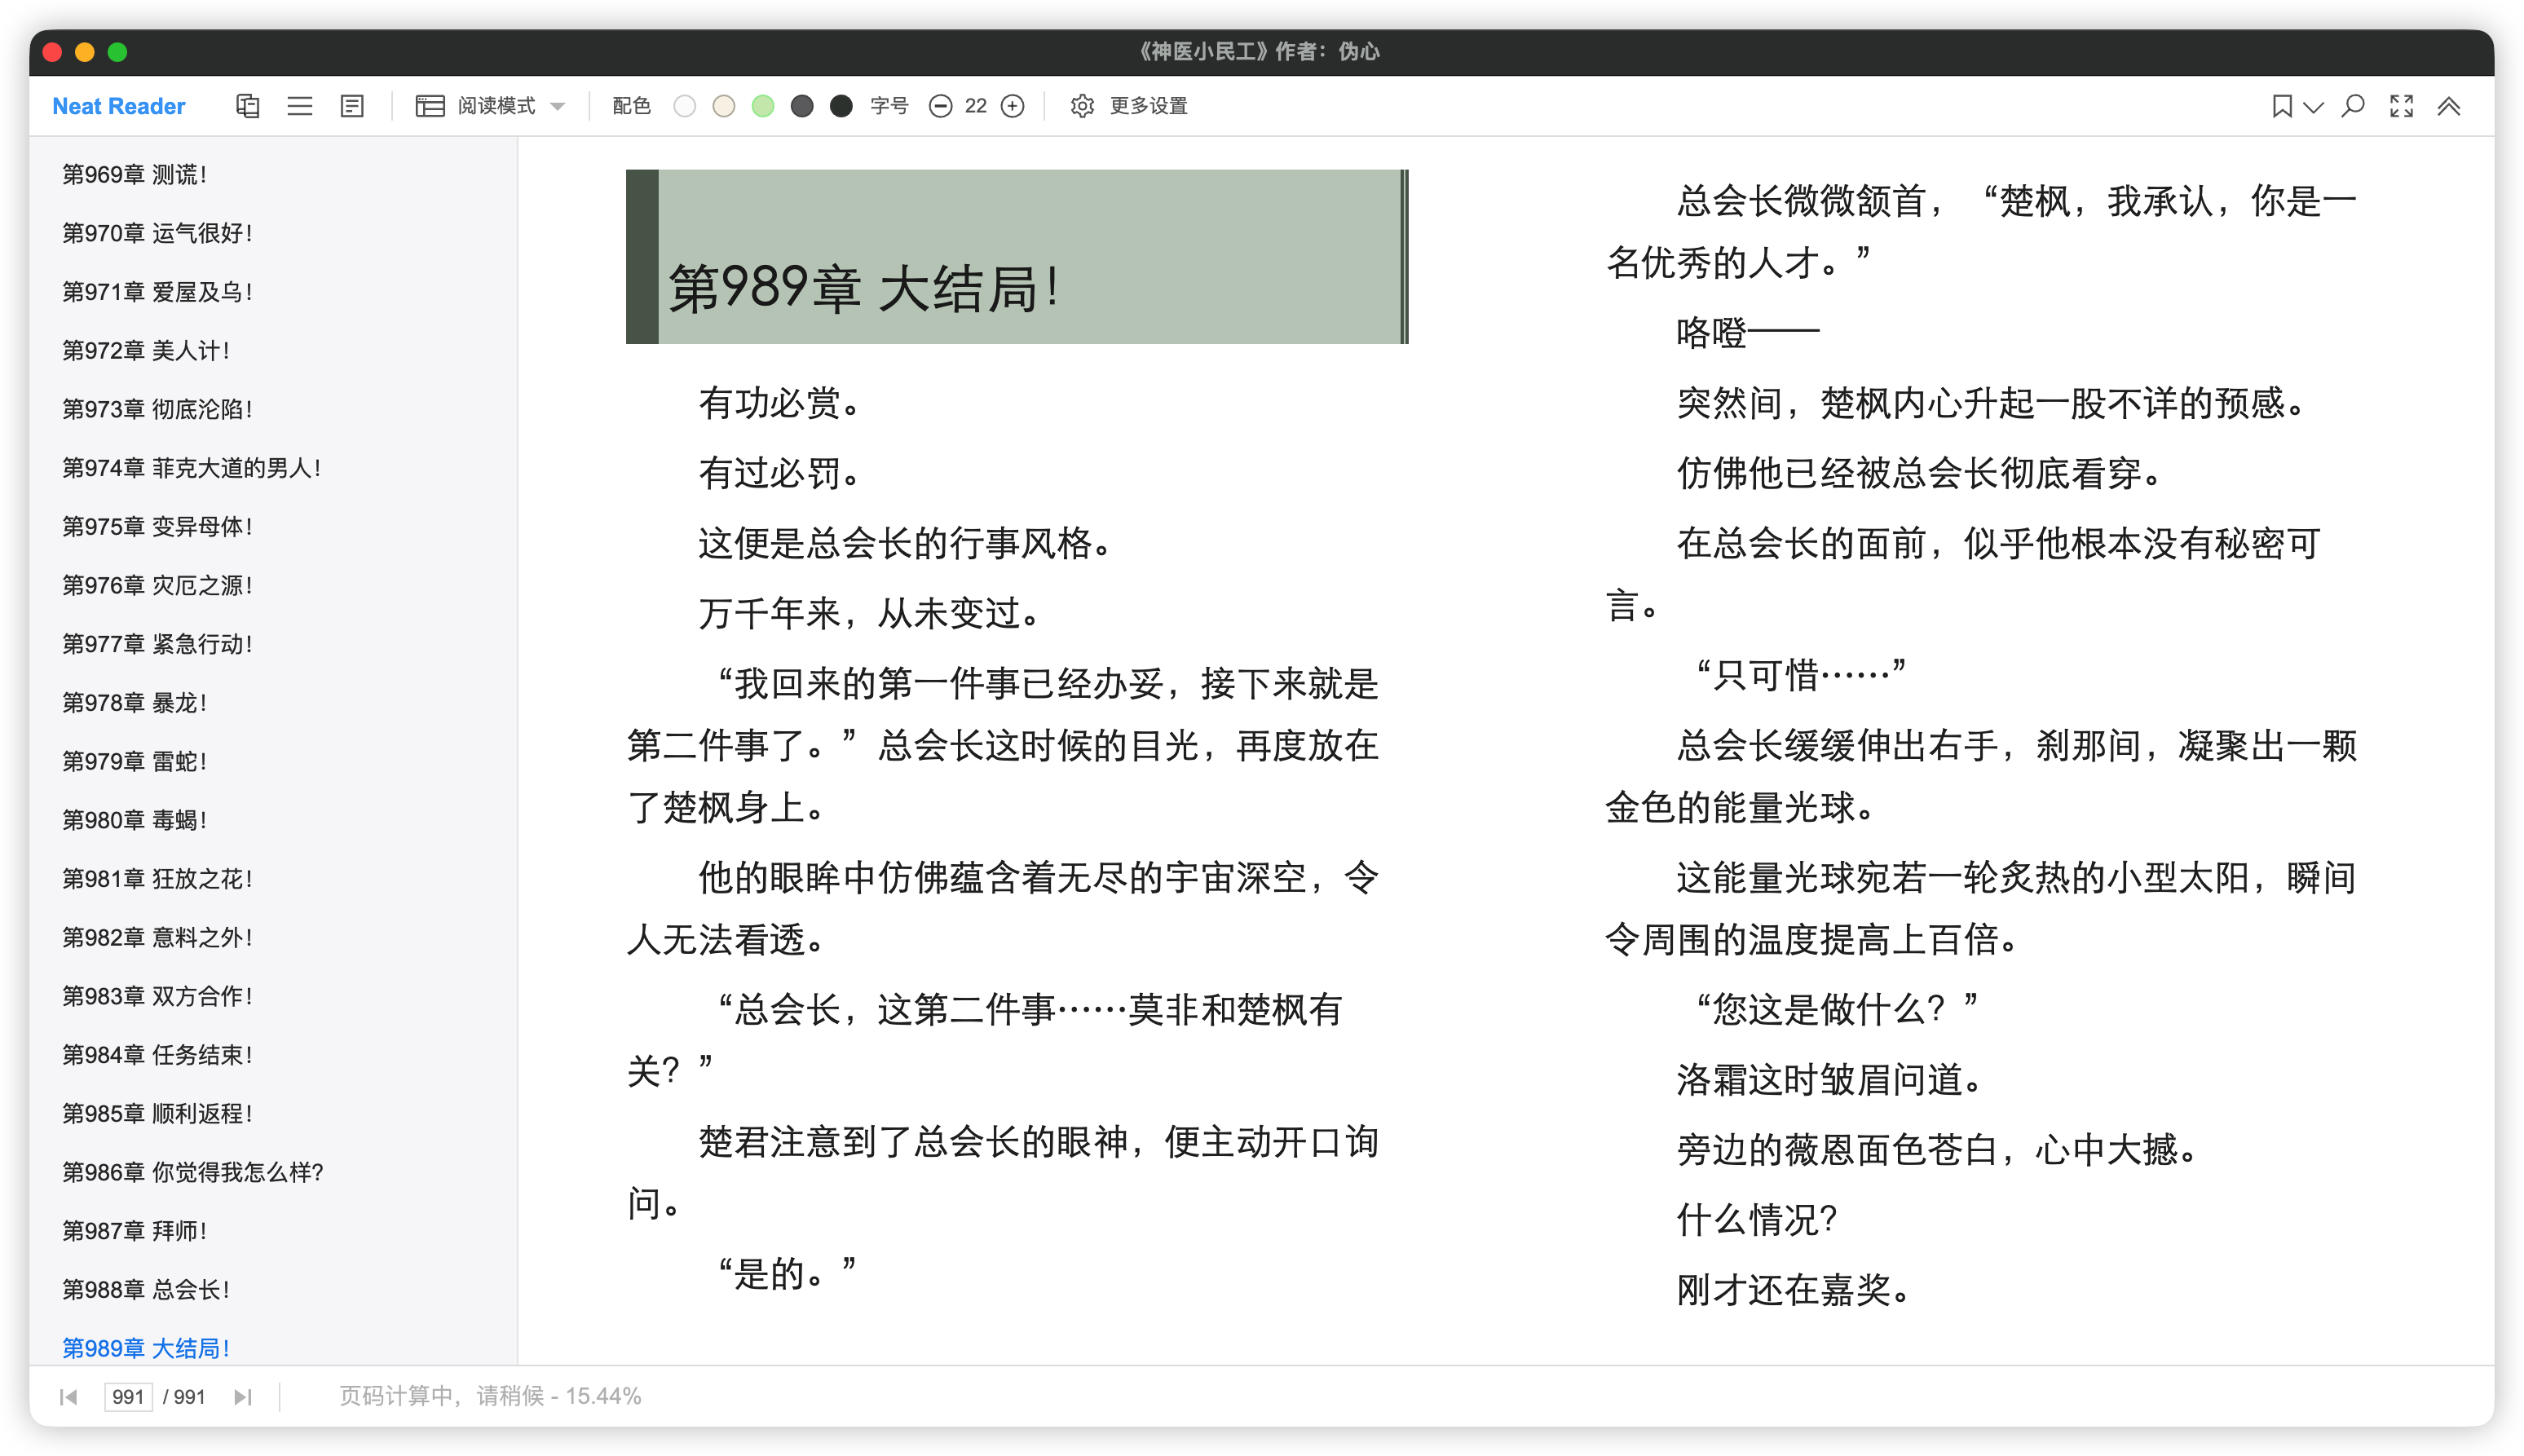Click the library/books icon in toolbar
This screenshot has width=2524, height=1456.
247,106
